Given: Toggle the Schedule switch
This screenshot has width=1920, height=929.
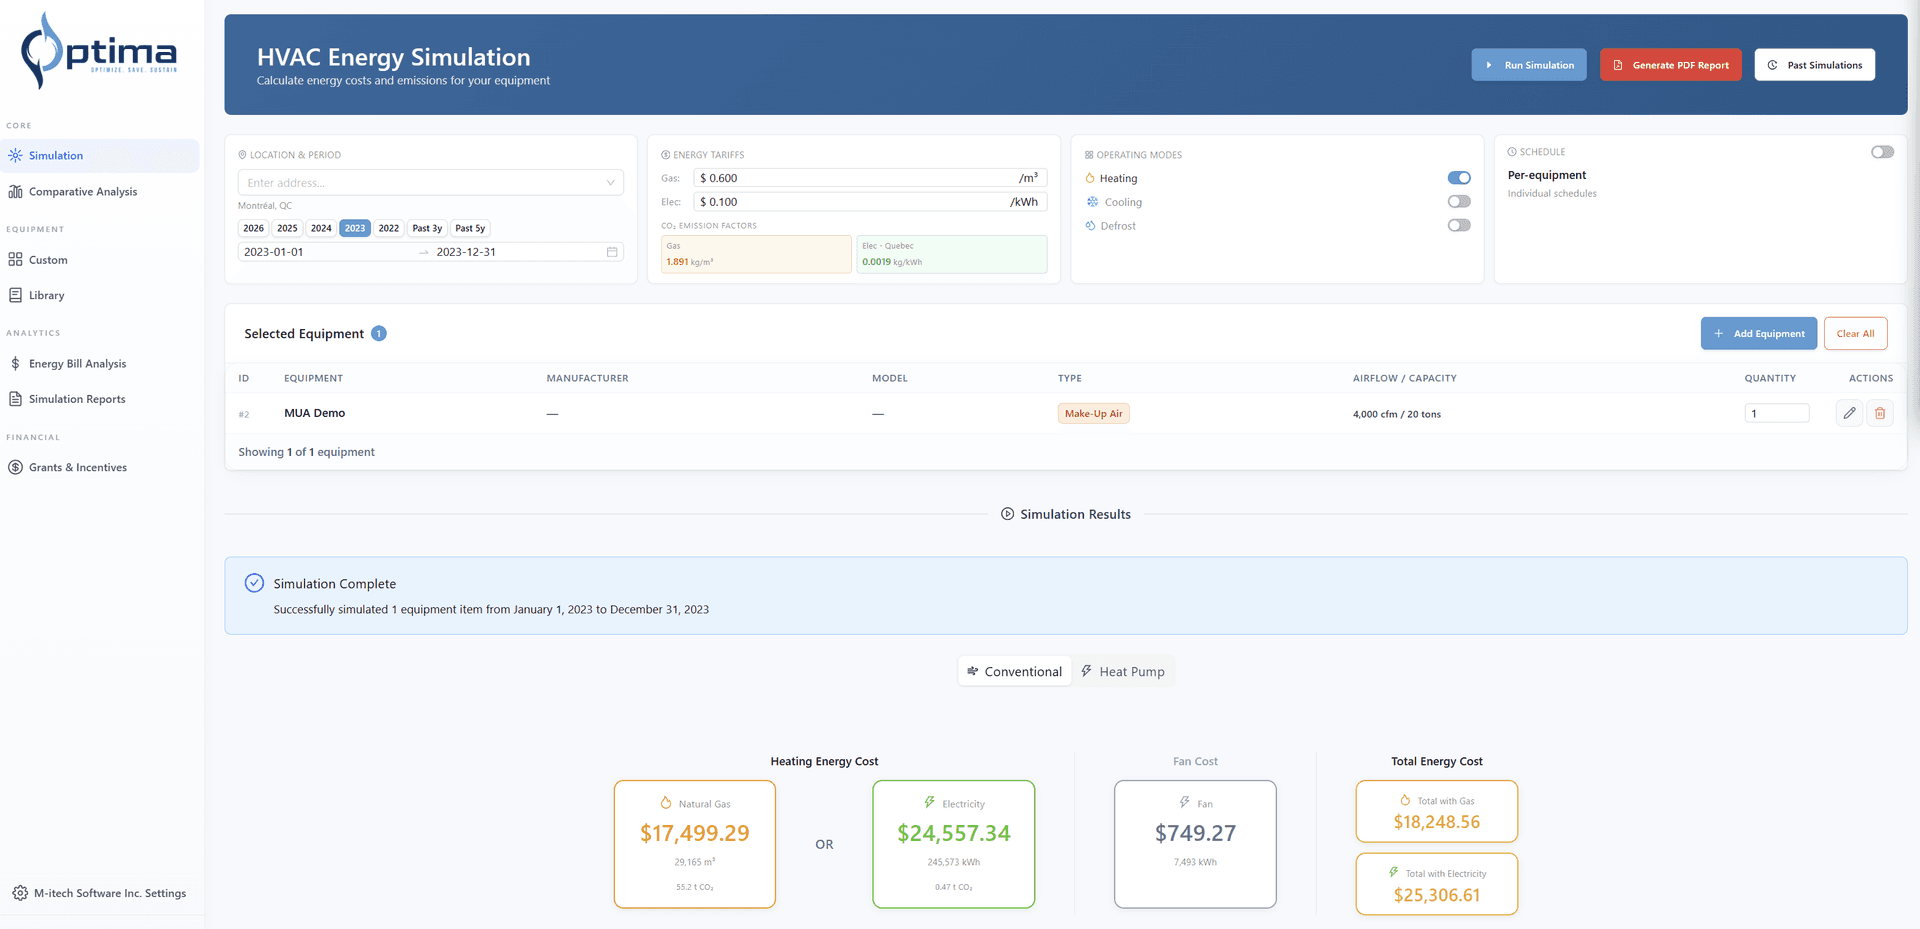Looking at the screenshot, I should tap(1882, 152).
